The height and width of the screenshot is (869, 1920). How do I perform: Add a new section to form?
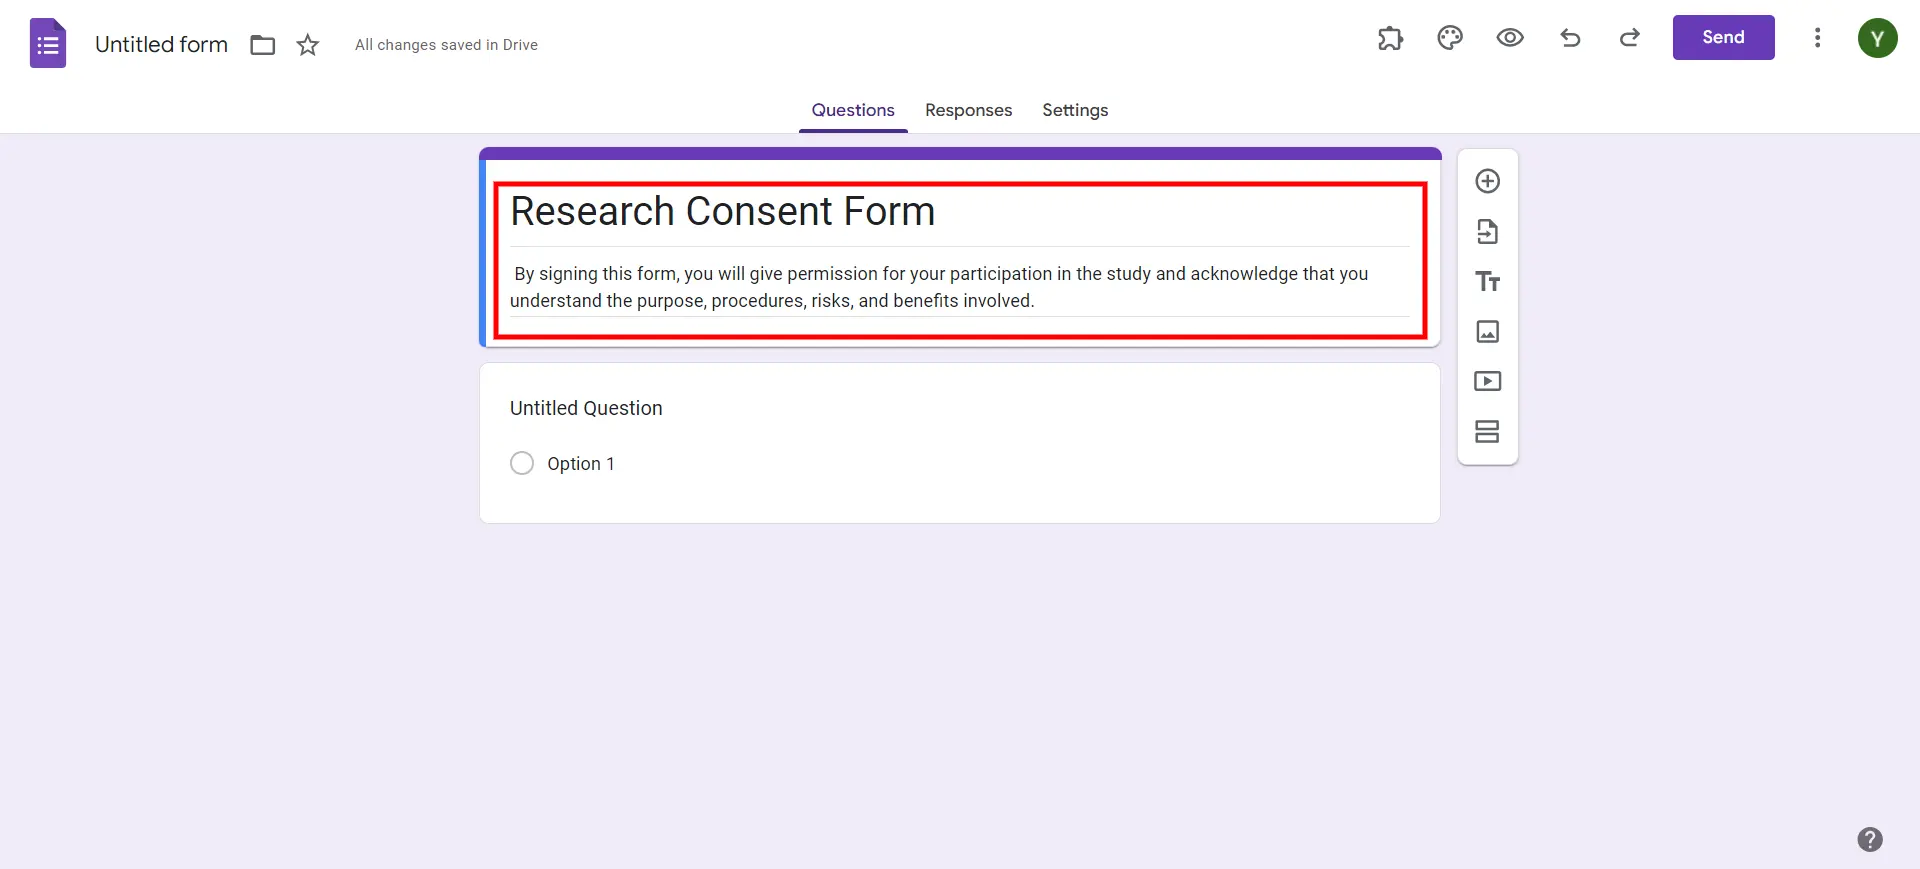click(1487, 431)
